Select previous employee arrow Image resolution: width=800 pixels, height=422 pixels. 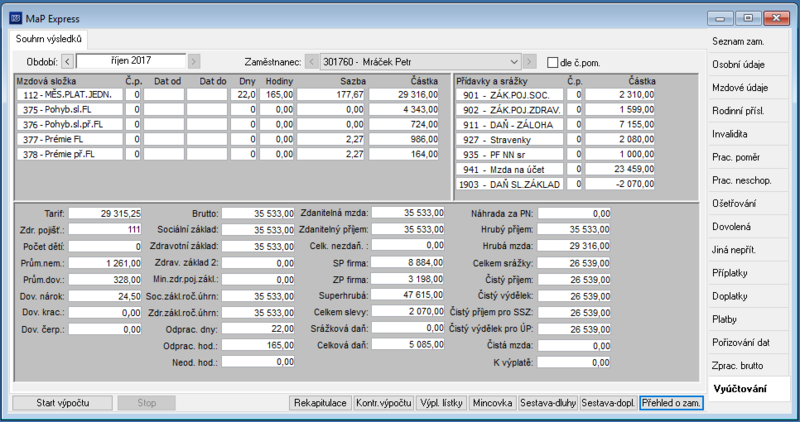[312, 62]
